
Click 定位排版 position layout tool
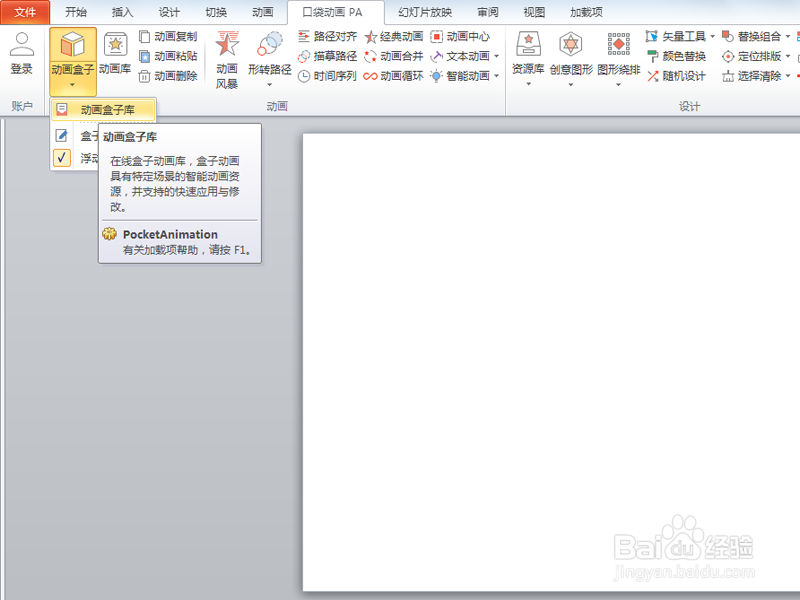click(x=751, y=56)
